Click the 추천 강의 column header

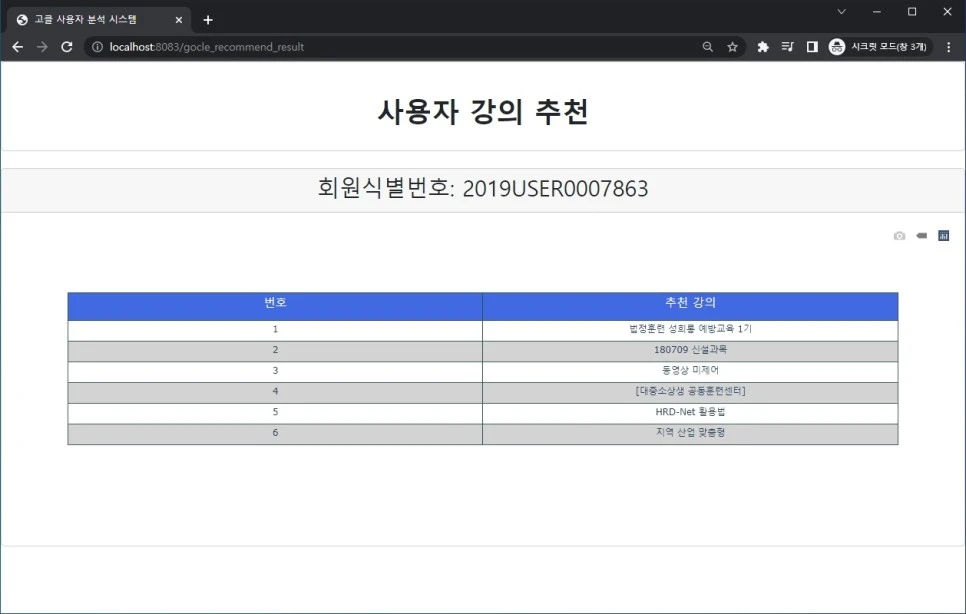(690, 306)
